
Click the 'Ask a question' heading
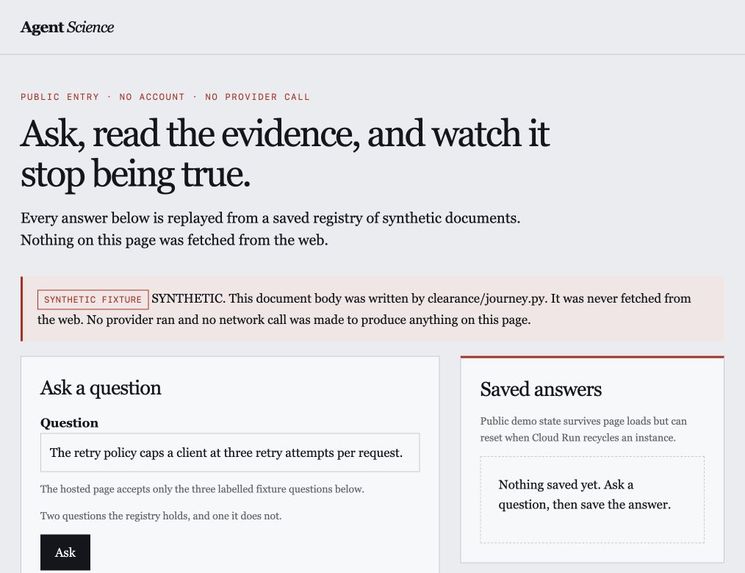click(x=101, y=388)
